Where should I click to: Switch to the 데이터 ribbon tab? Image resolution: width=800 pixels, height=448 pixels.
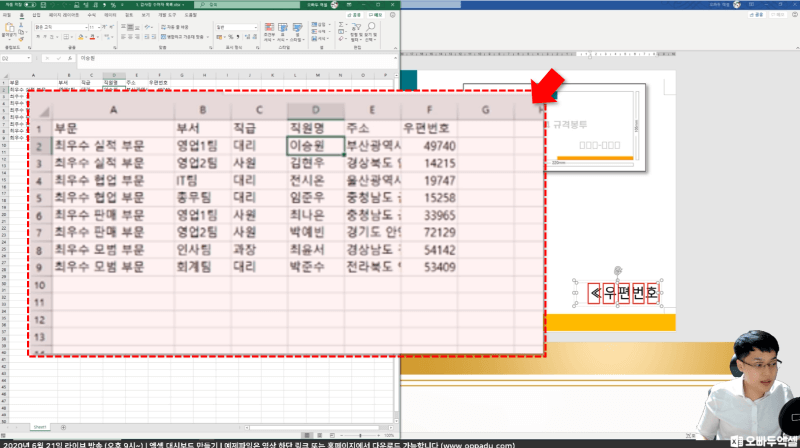coord(110,15)
